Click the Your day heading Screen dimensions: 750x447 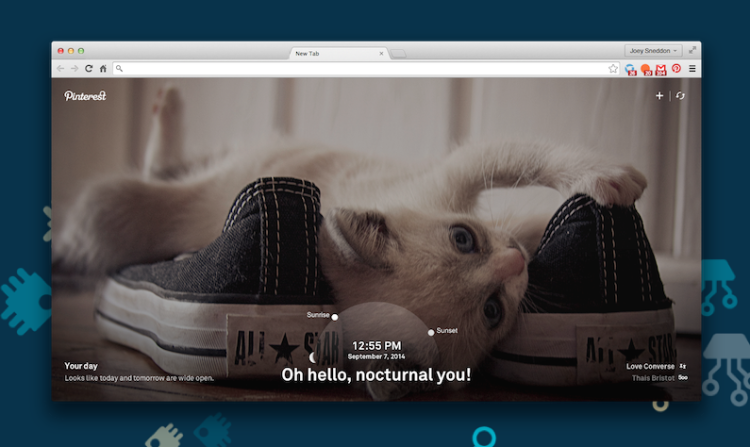[81, 366]
